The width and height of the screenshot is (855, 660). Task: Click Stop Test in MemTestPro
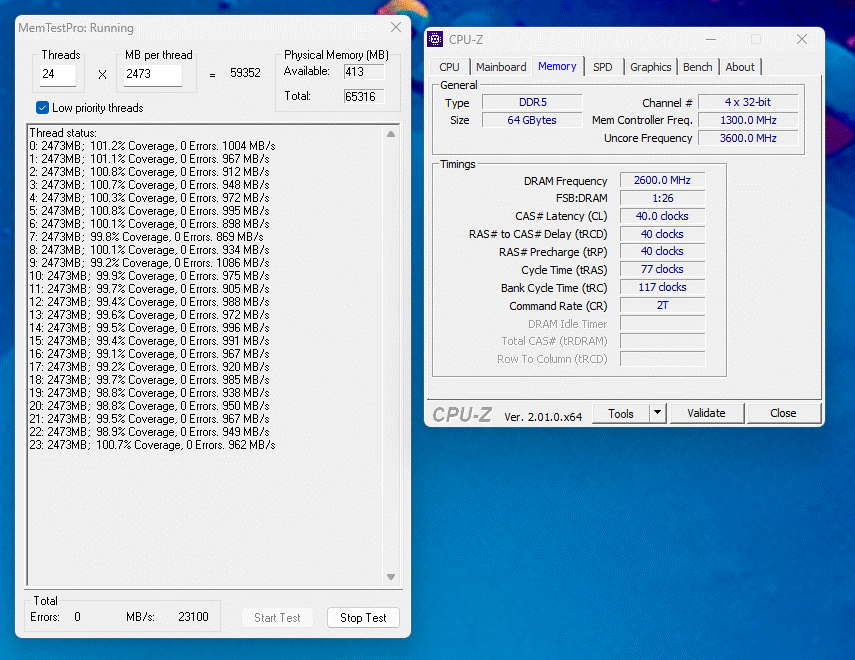click(x=363, y=617)
